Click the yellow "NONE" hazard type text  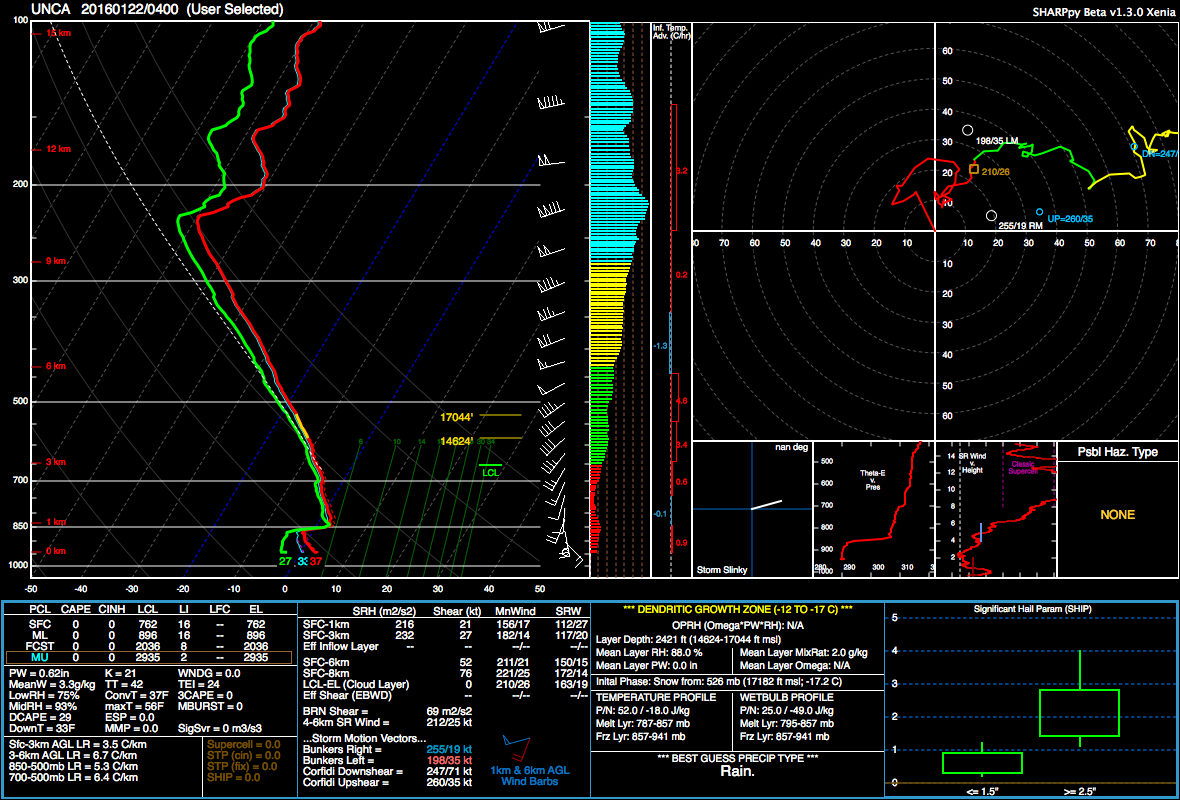[1118, 515]
